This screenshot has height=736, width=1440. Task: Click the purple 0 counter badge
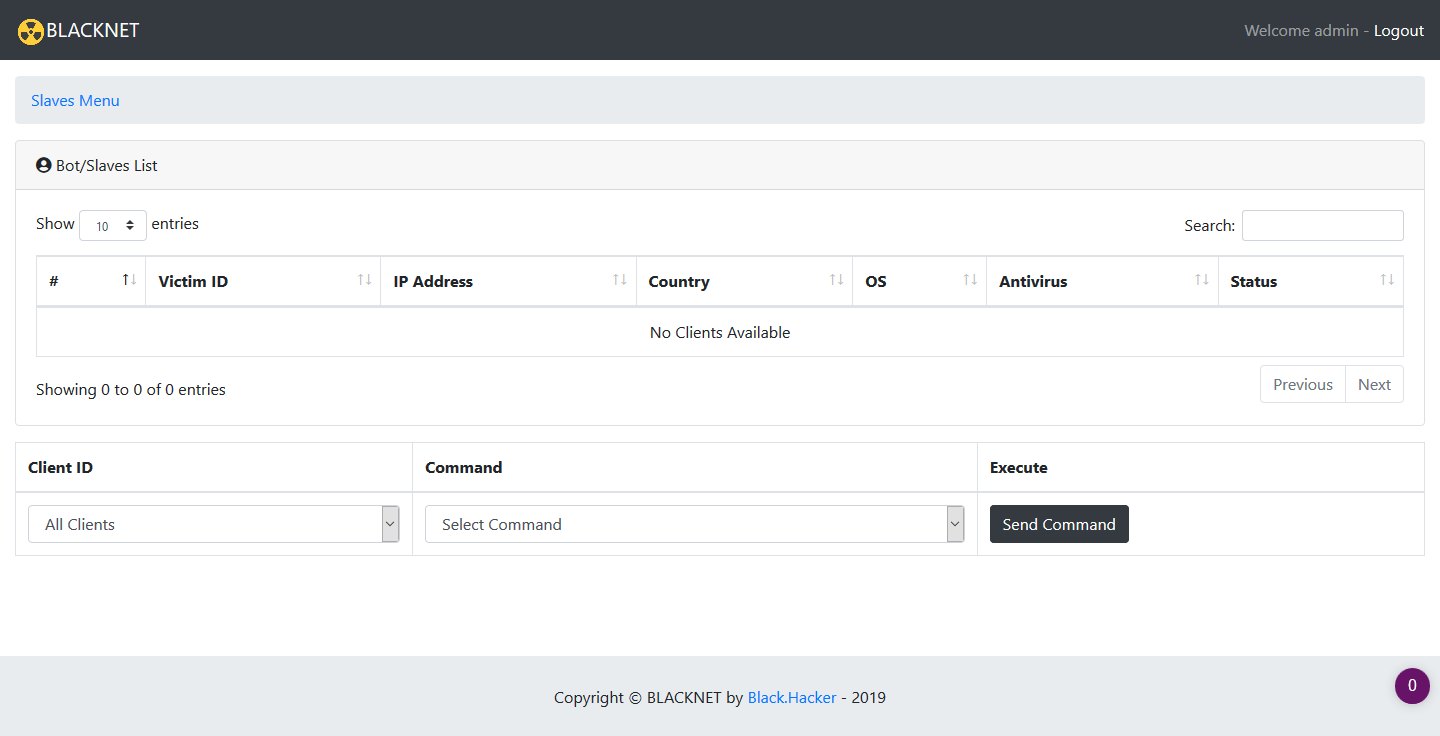[1412, 686]
